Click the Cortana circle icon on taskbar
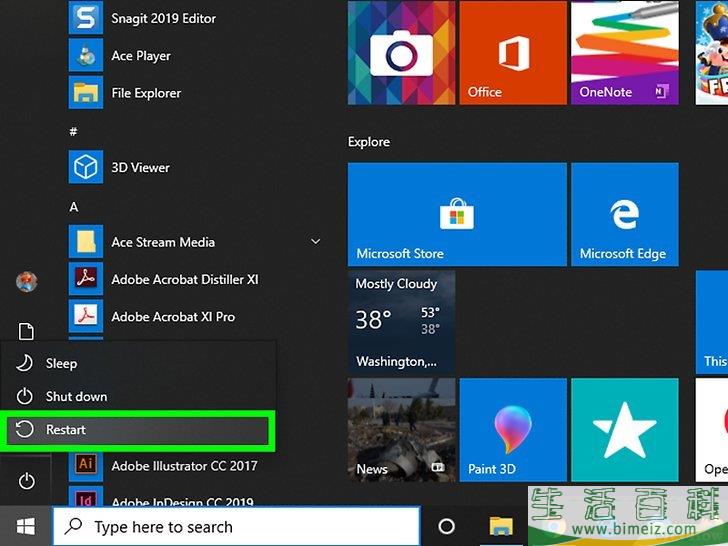The image size is (728, 546). pos(447,526)
